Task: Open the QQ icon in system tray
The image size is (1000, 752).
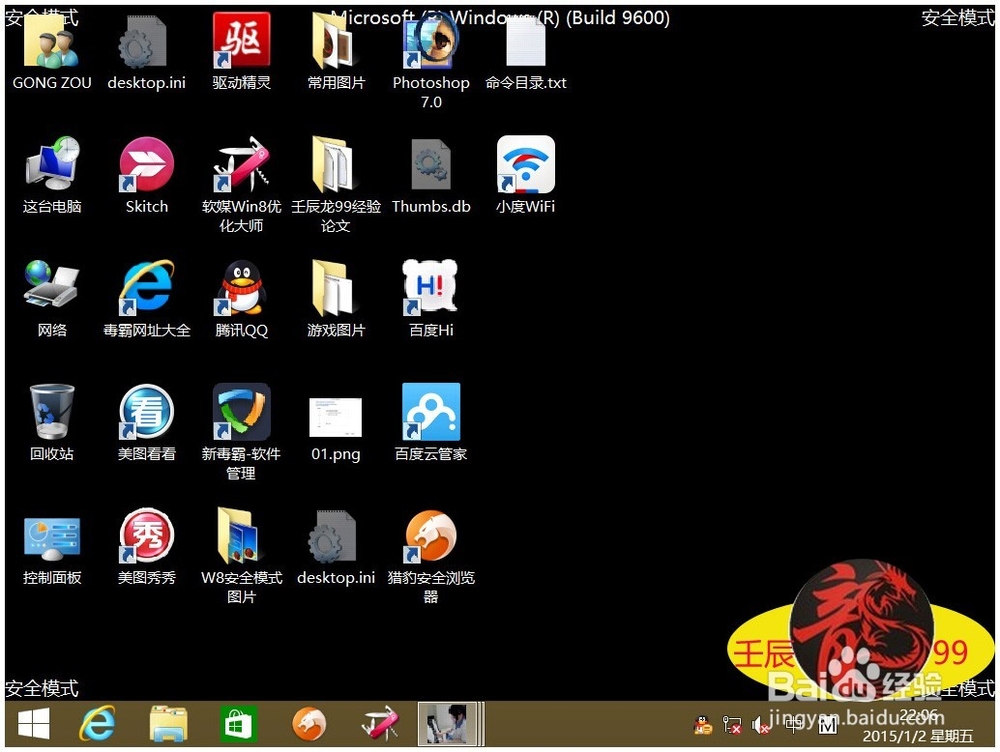Action: [702, 724]
